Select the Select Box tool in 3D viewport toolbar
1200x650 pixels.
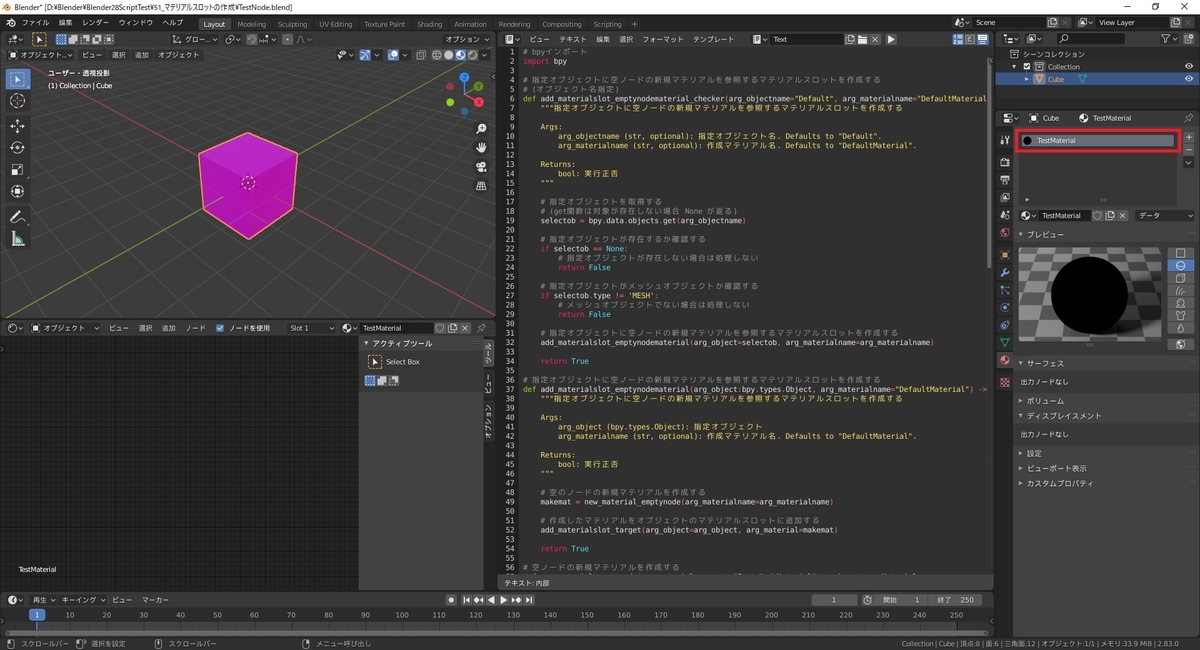click(x=18, y=79)
